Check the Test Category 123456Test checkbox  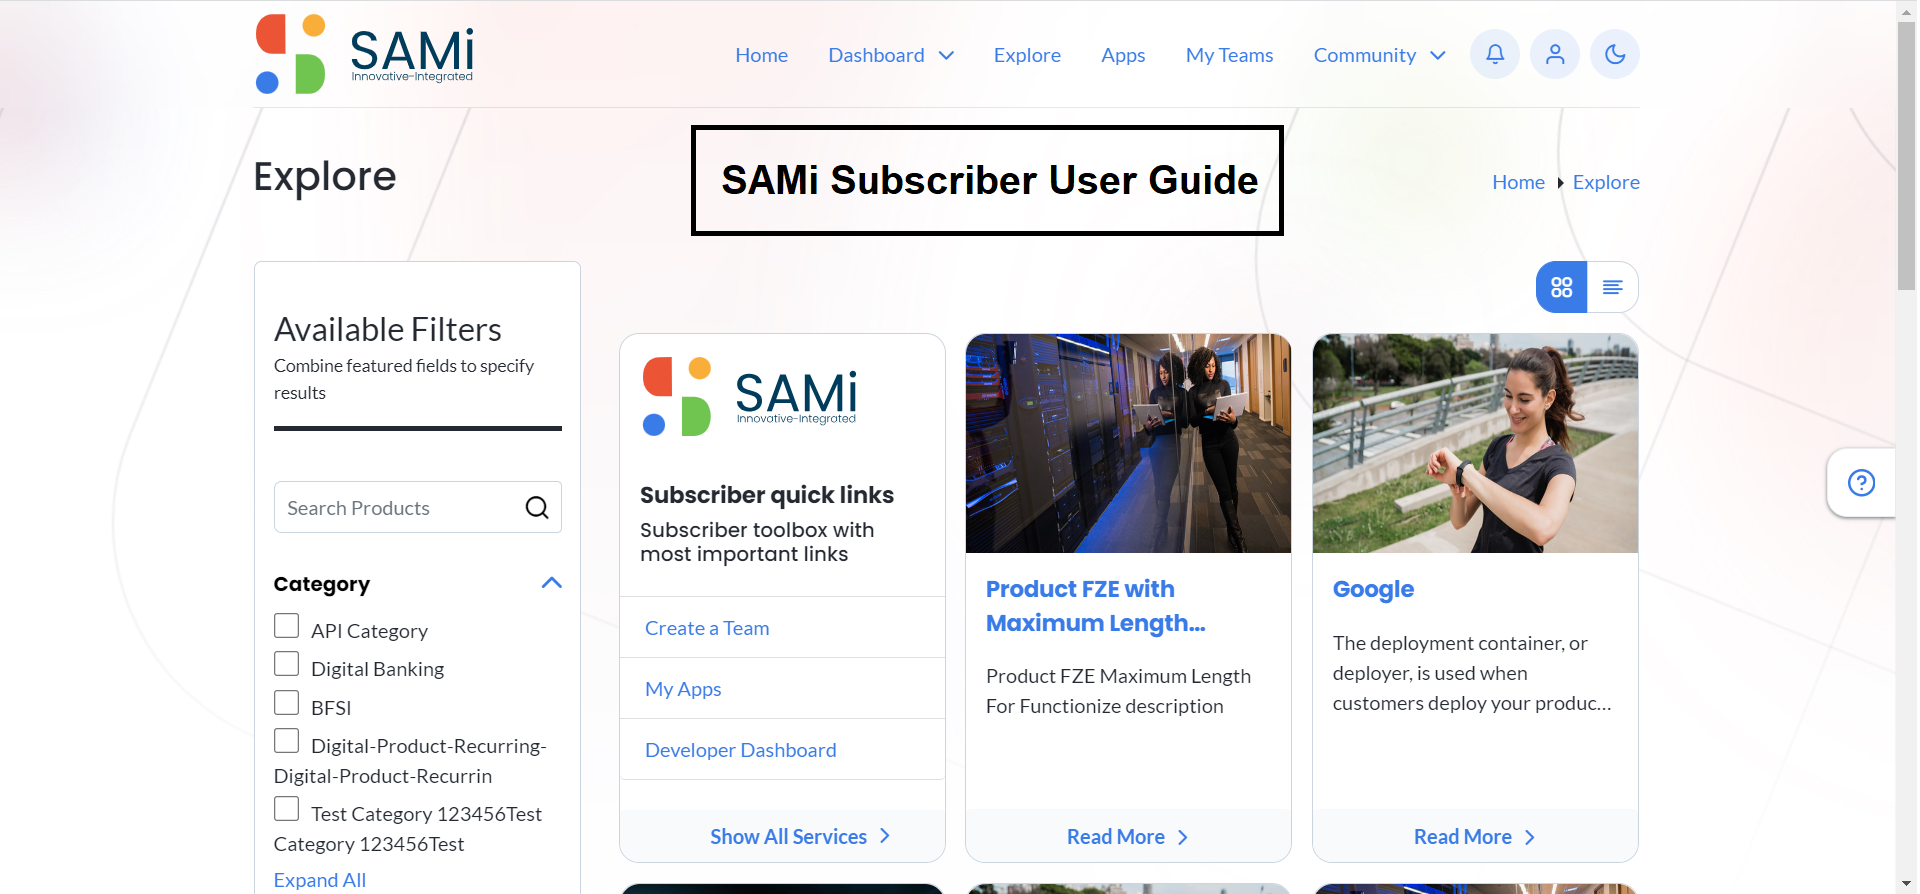286,809
